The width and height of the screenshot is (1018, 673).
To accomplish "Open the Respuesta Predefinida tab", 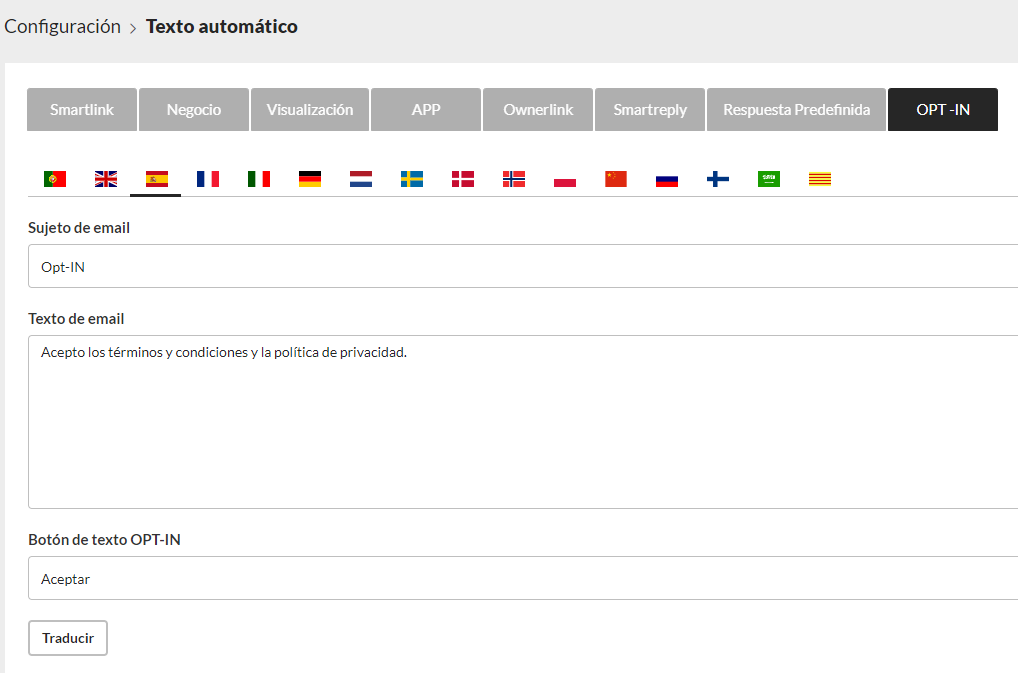I will pyautogui.click(x=796, y=110).
